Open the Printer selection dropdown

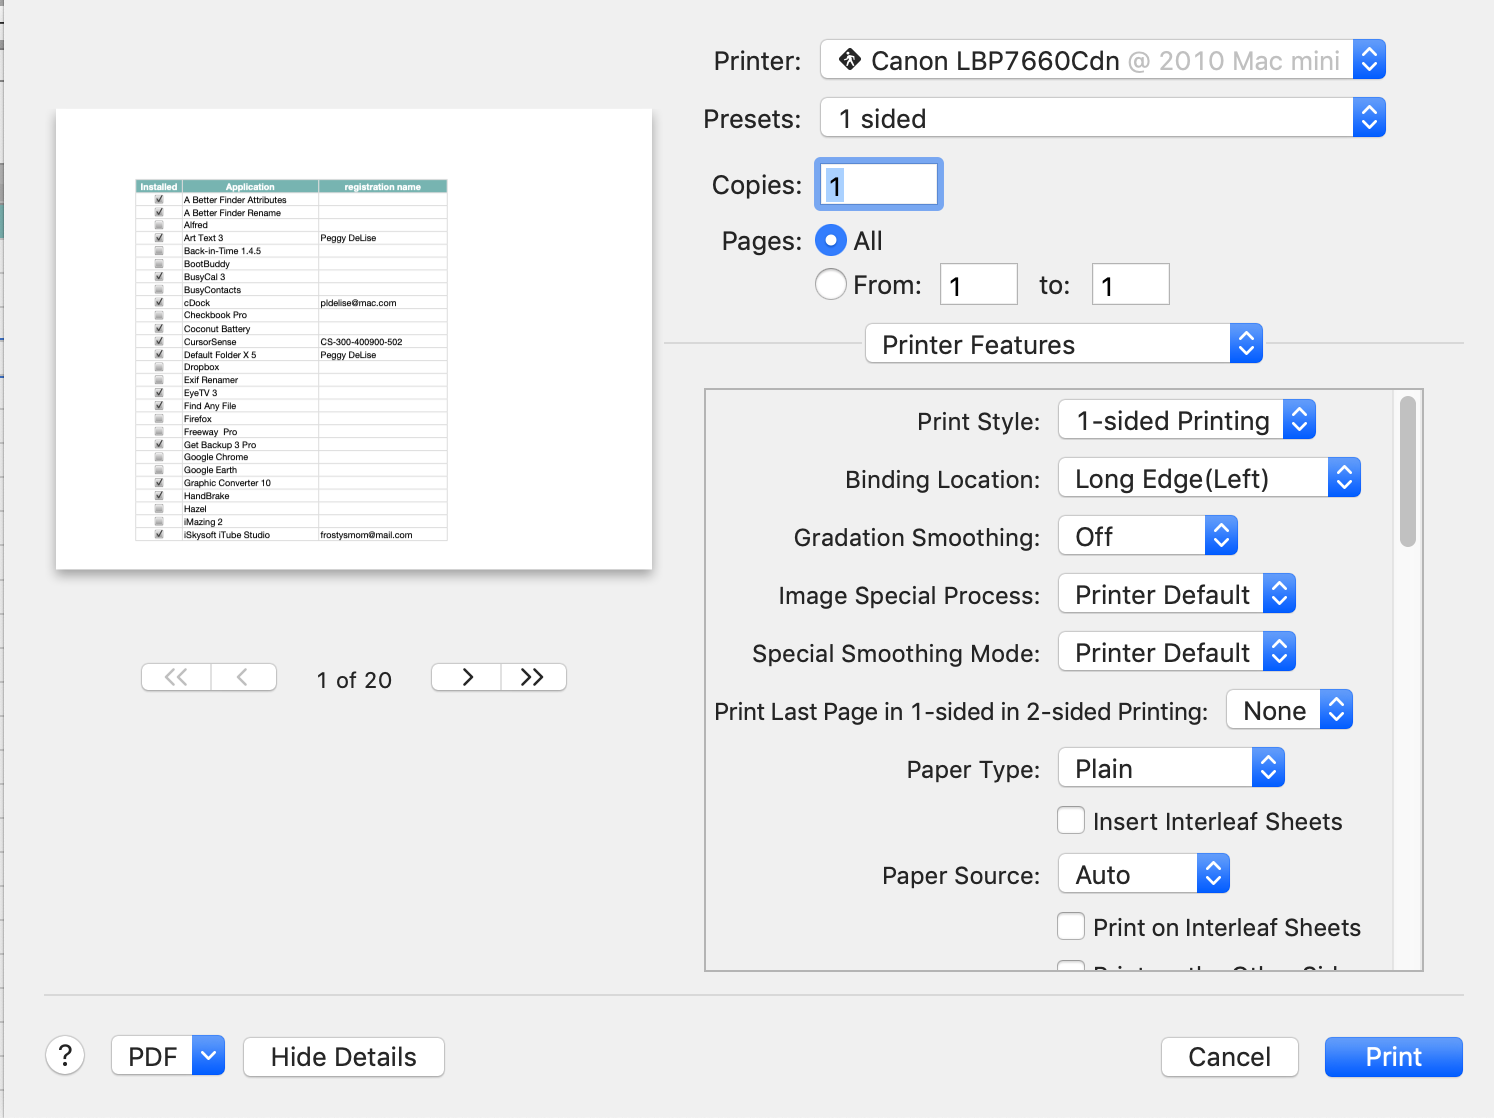[x=1102, y=60]
